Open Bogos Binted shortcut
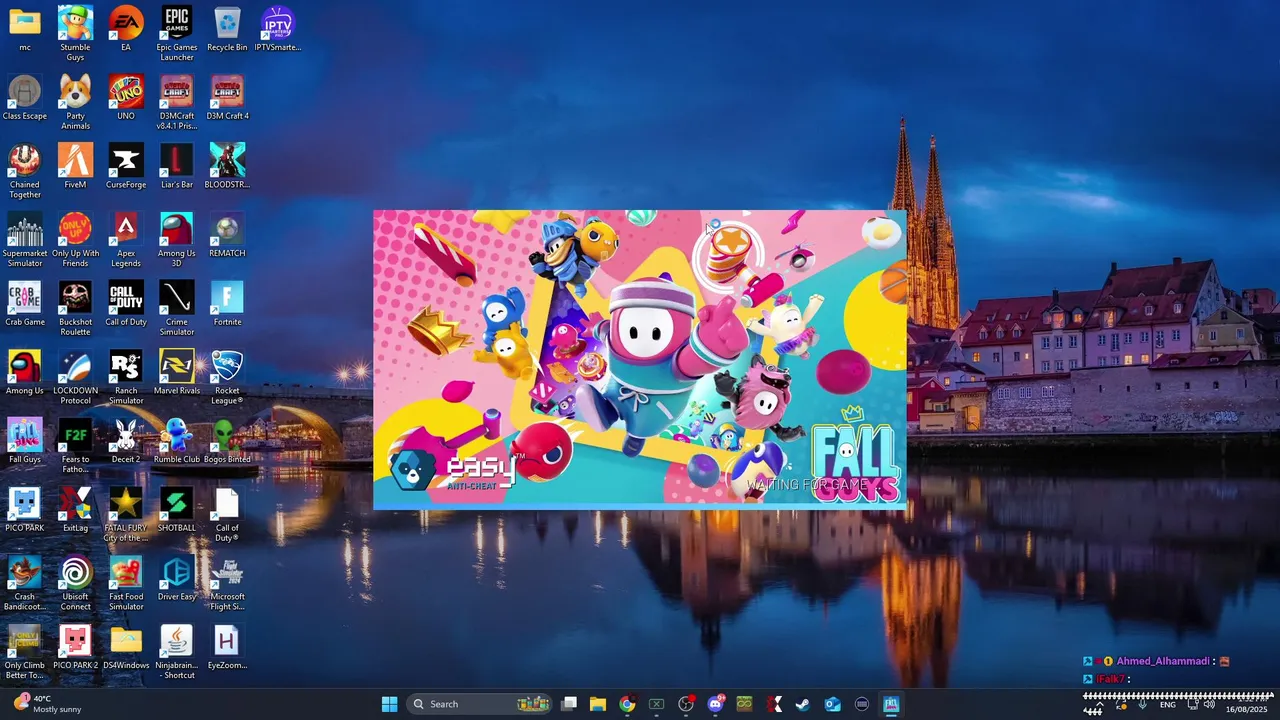1280x720 pixels. pos(227,442)
